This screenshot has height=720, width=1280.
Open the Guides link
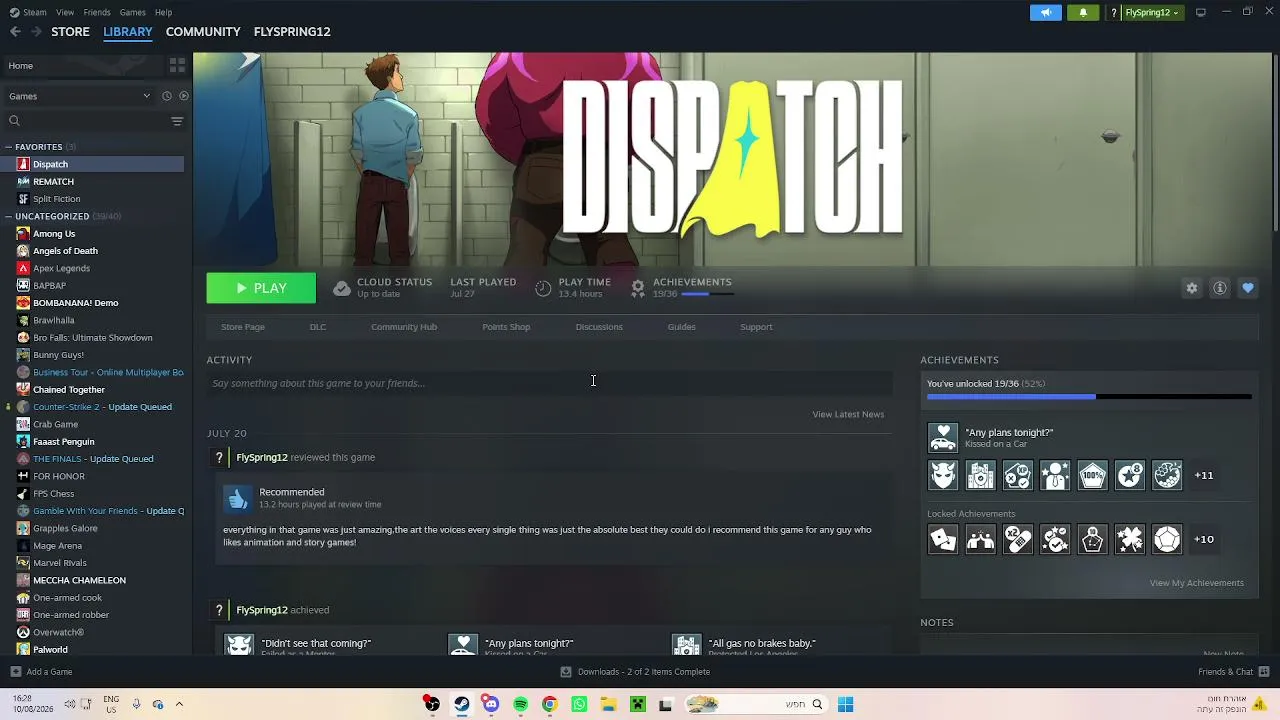click(x=681, y=327)
